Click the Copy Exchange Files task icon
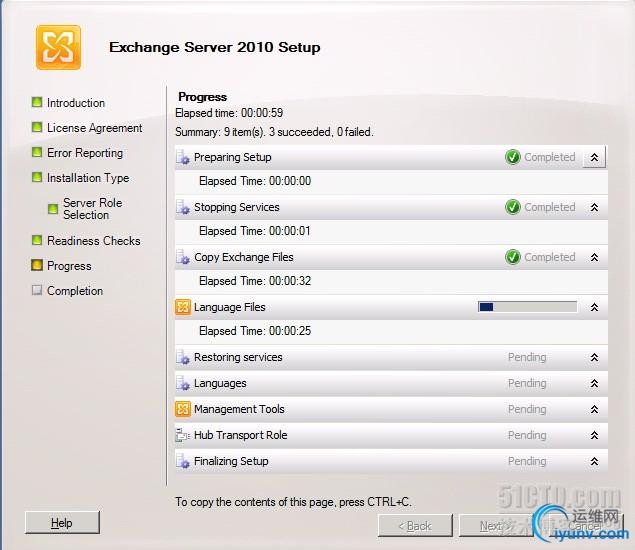This screenshot has width=635, height=550. point(183,257)
